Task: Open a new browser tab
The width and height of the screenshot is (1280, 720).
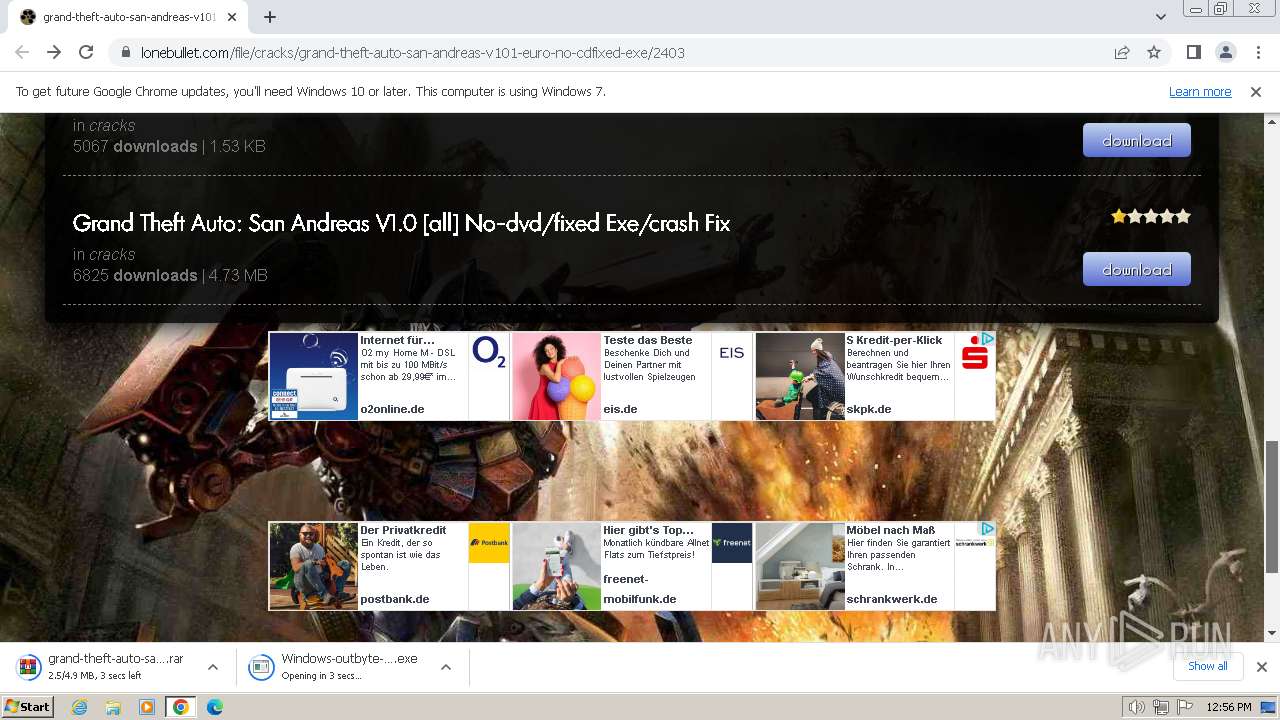Action: (269, 17)
